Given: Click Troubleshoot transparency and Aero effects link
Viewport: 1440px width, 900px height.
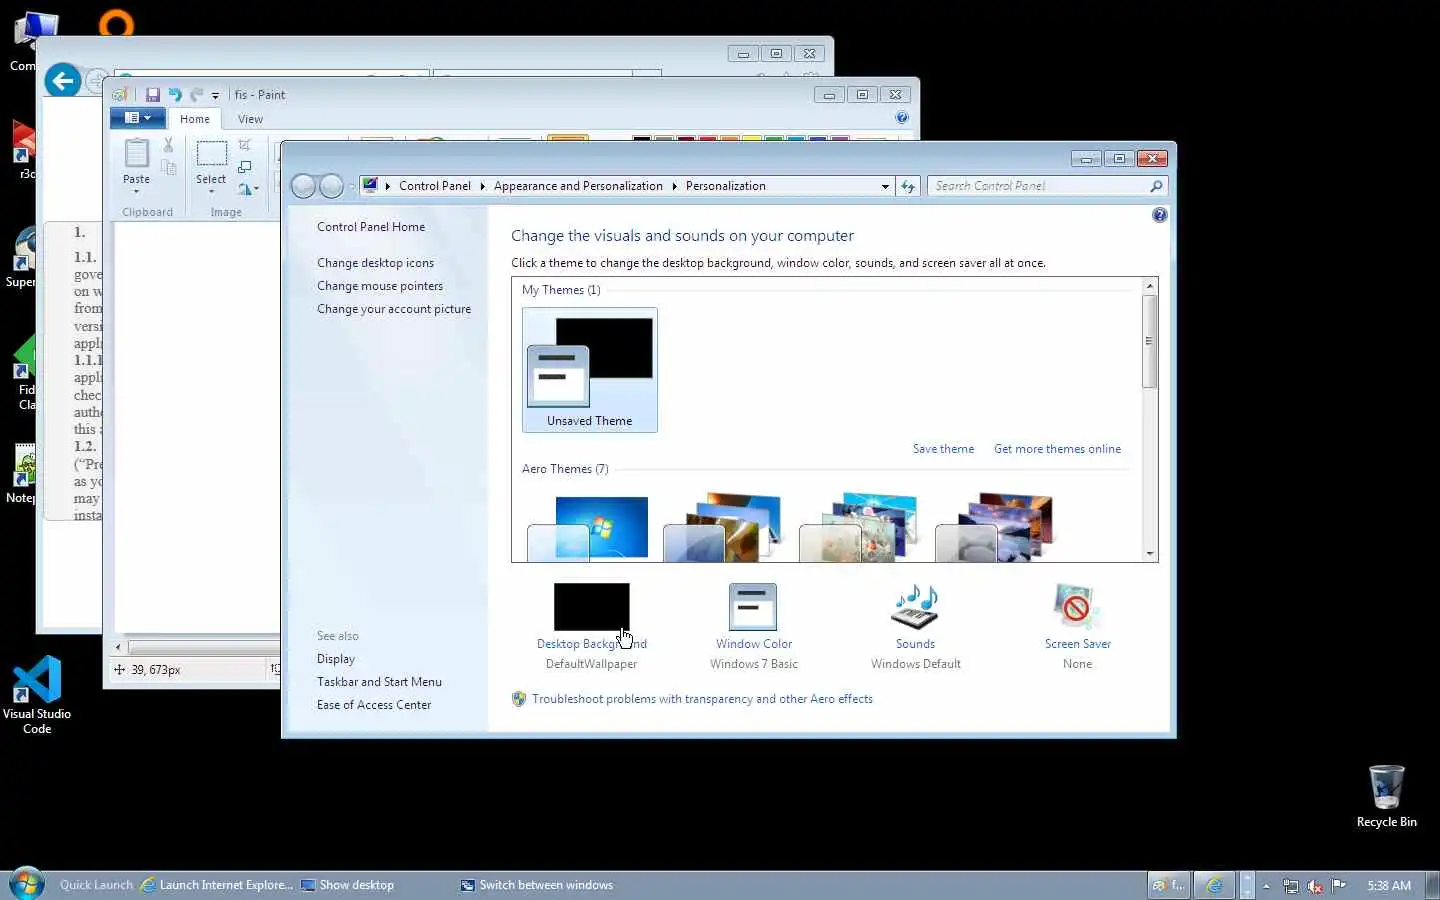Looking at the screenshot, I should point(702,699).
